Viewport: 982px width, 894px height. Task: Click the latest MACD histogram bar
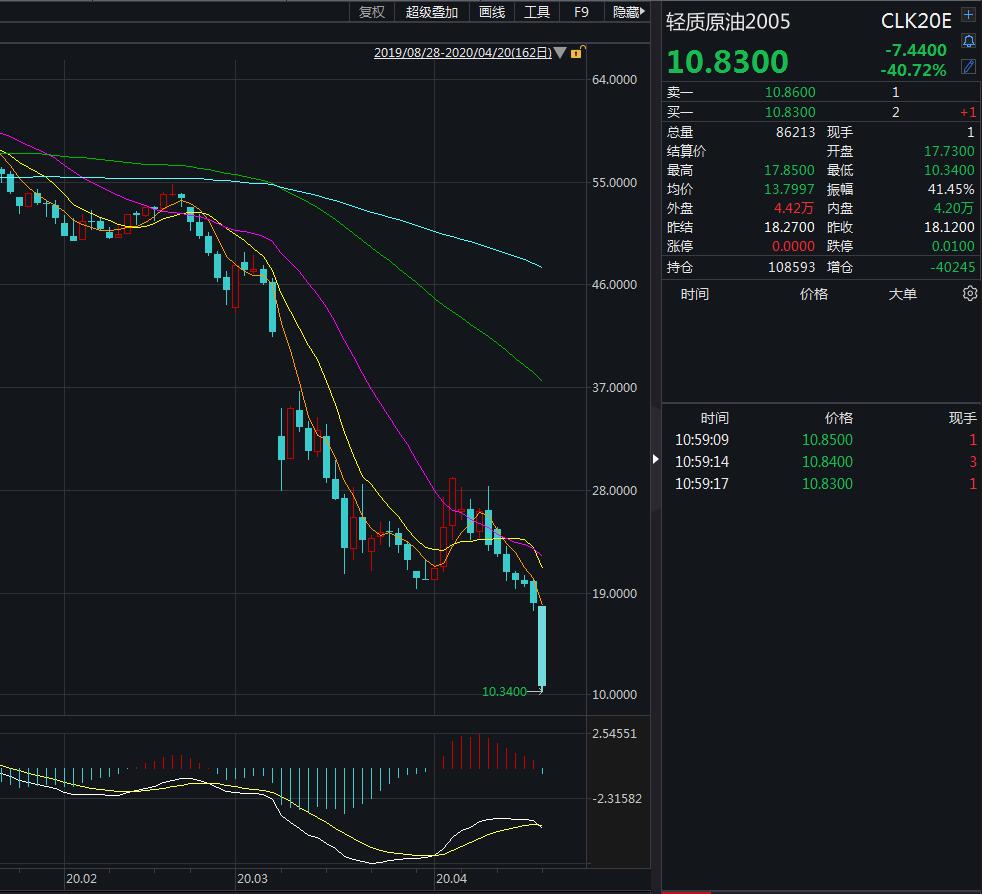[x=542, y=771]
